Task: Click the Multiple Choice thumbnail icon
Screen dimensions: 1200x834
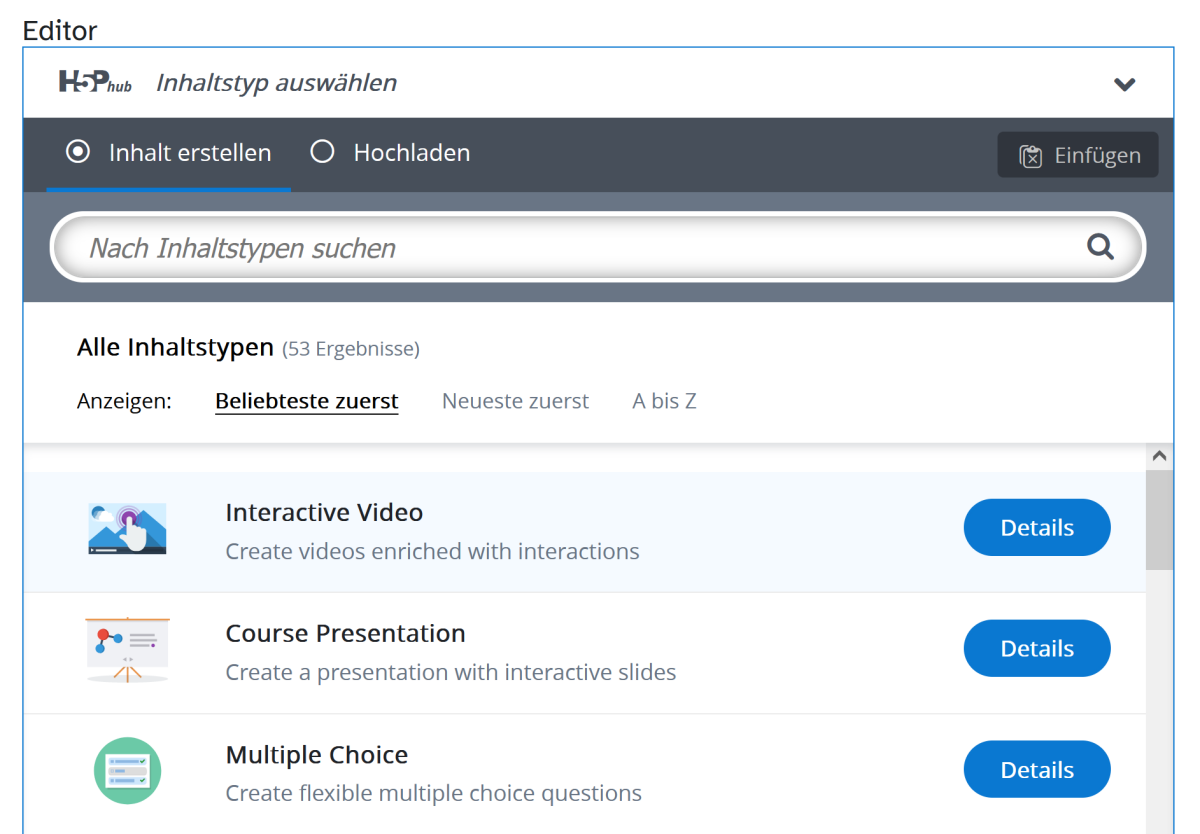Action: (x=127, y=771)
